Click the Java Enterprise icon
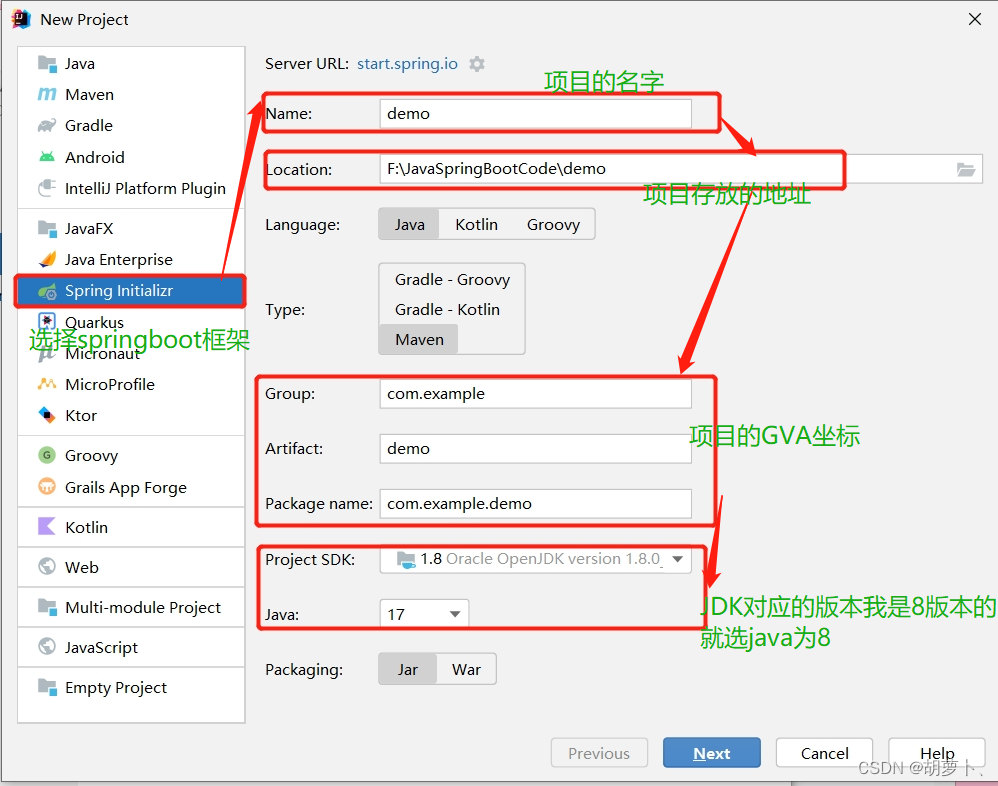Image resolution: width=998 pixels, height=786 pixels. click(x=47, y=260)
